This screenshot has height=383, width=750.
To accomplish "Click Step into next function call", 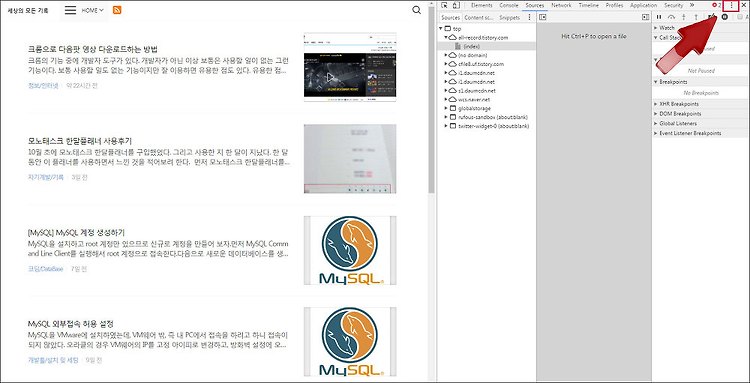I will click(684, 17).
